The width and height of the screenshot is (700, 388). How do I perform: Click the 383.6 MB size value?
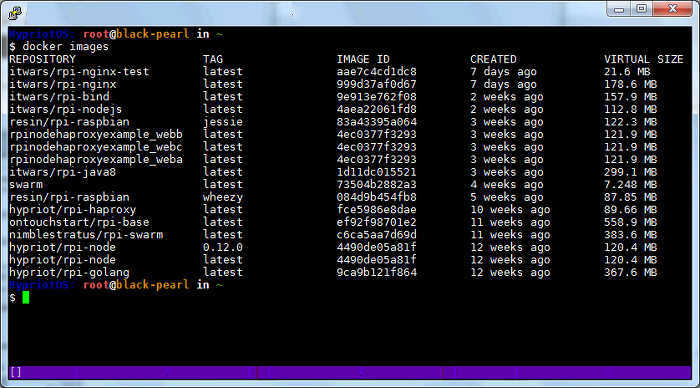pos(630,234)
